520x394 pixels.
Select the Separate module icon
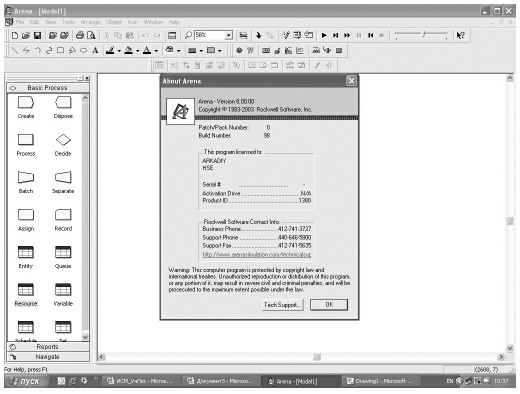coord(63,182)
